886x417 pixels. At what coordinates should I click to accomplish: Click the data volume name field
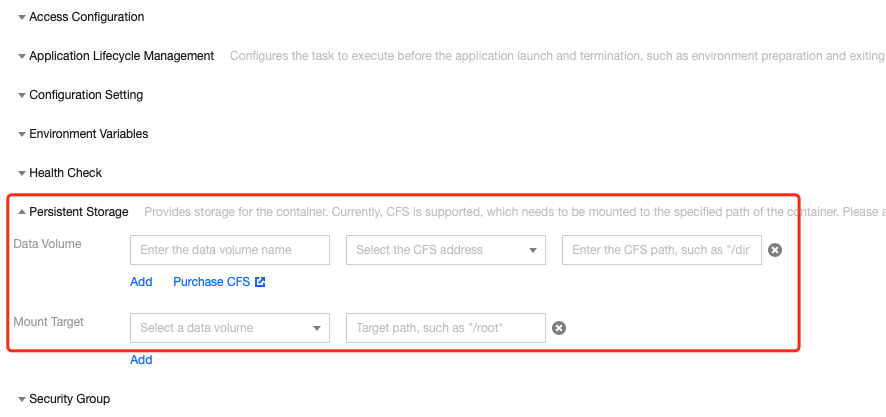tap(230, 250)
